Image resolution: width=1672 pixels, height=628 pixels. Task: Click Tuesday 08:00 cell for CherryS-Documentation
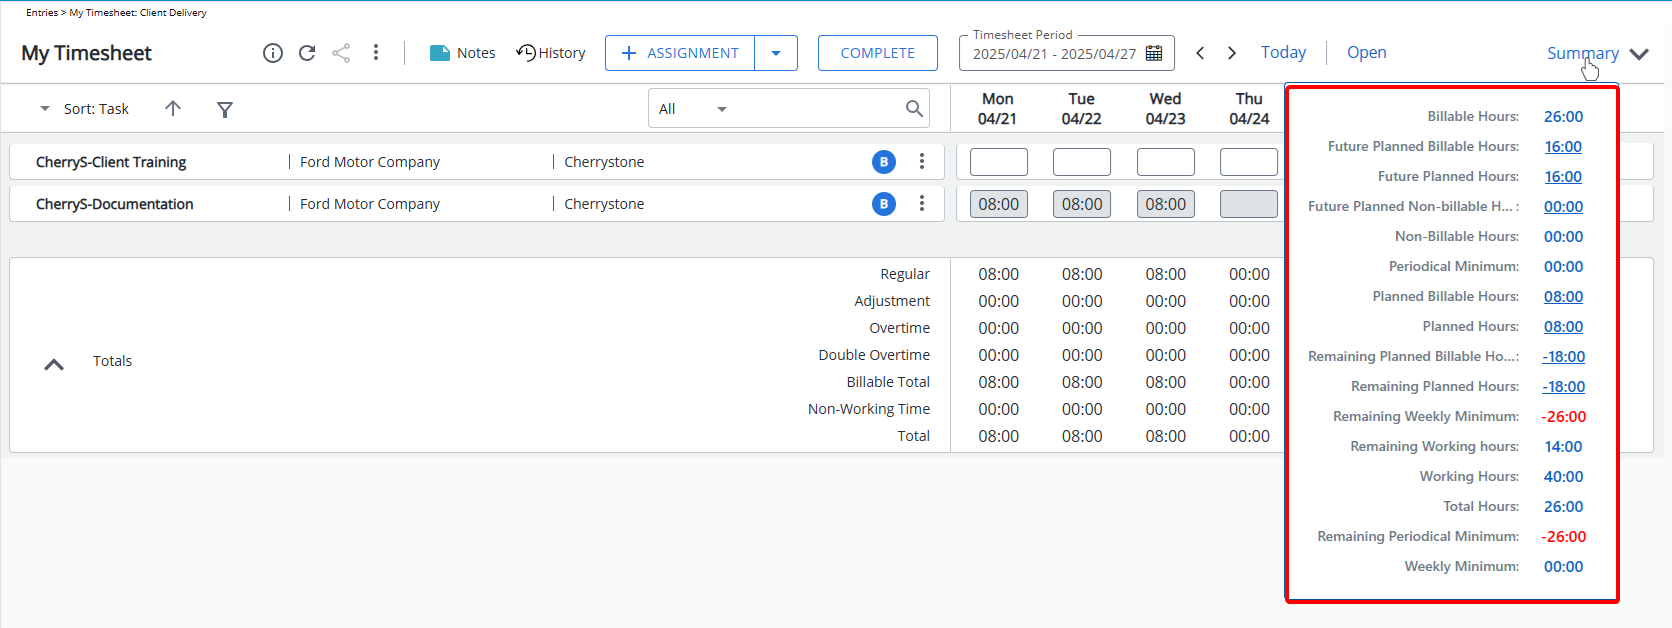[x=1082, y=204]
